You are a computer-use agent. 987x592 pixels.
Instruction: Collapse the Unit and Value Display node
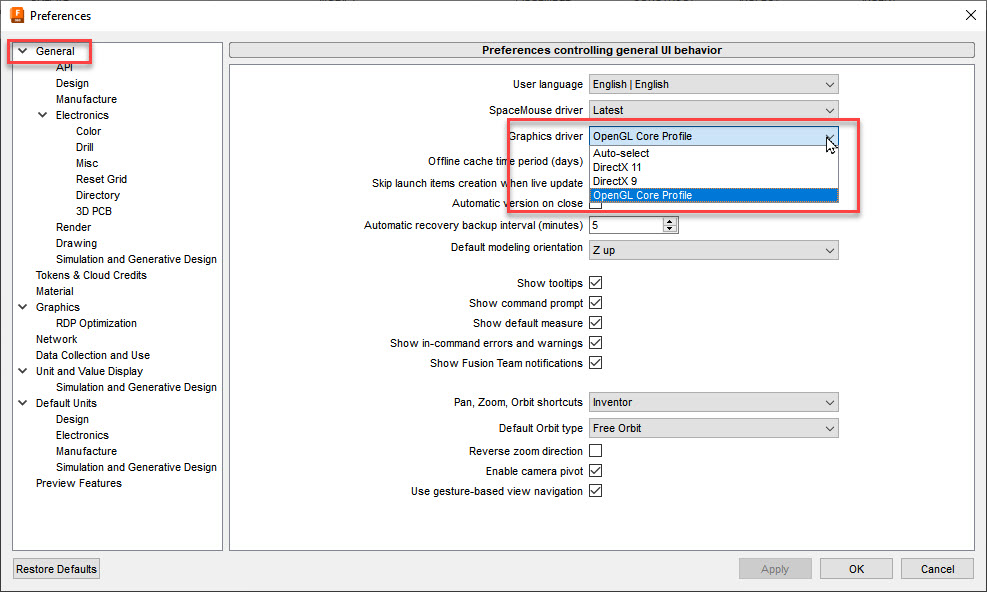click(x=23, y=371)
